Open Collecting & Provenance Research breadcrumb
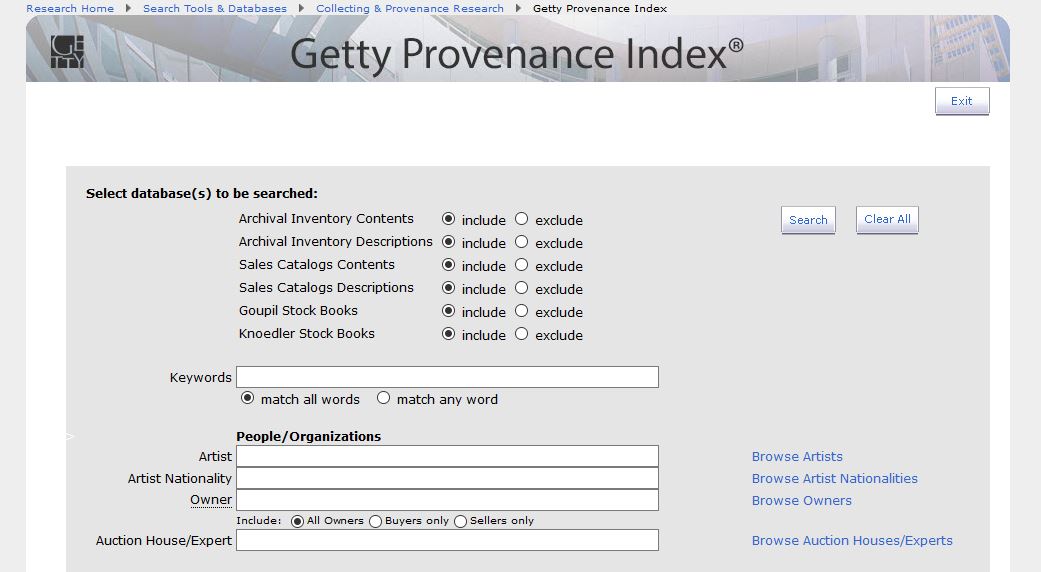 410,8
